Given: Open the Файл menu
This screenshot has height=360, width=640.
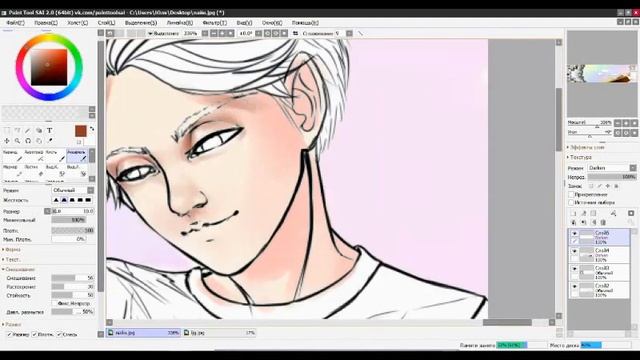Looking at the screenshot, I should [x=16, y=23].
